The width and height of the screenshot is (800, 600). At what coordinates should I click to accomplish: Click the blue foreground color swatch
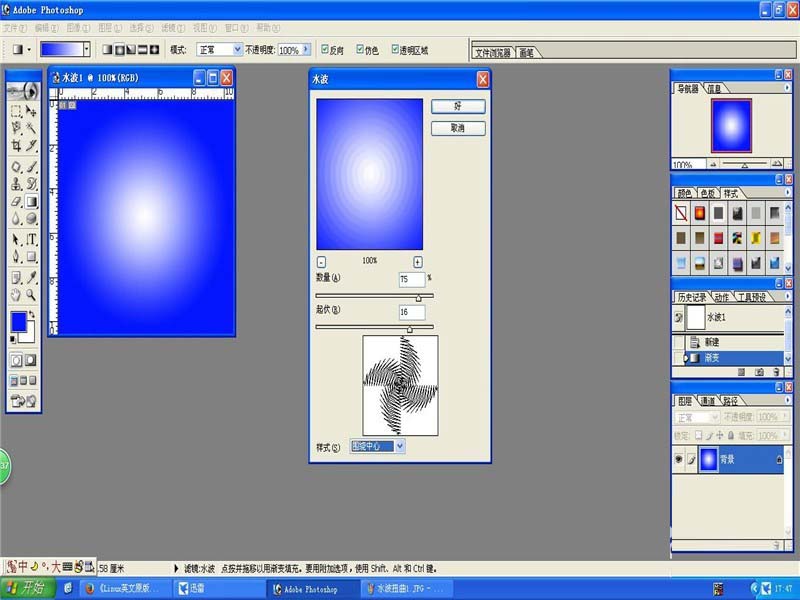[x=19, y=322]
